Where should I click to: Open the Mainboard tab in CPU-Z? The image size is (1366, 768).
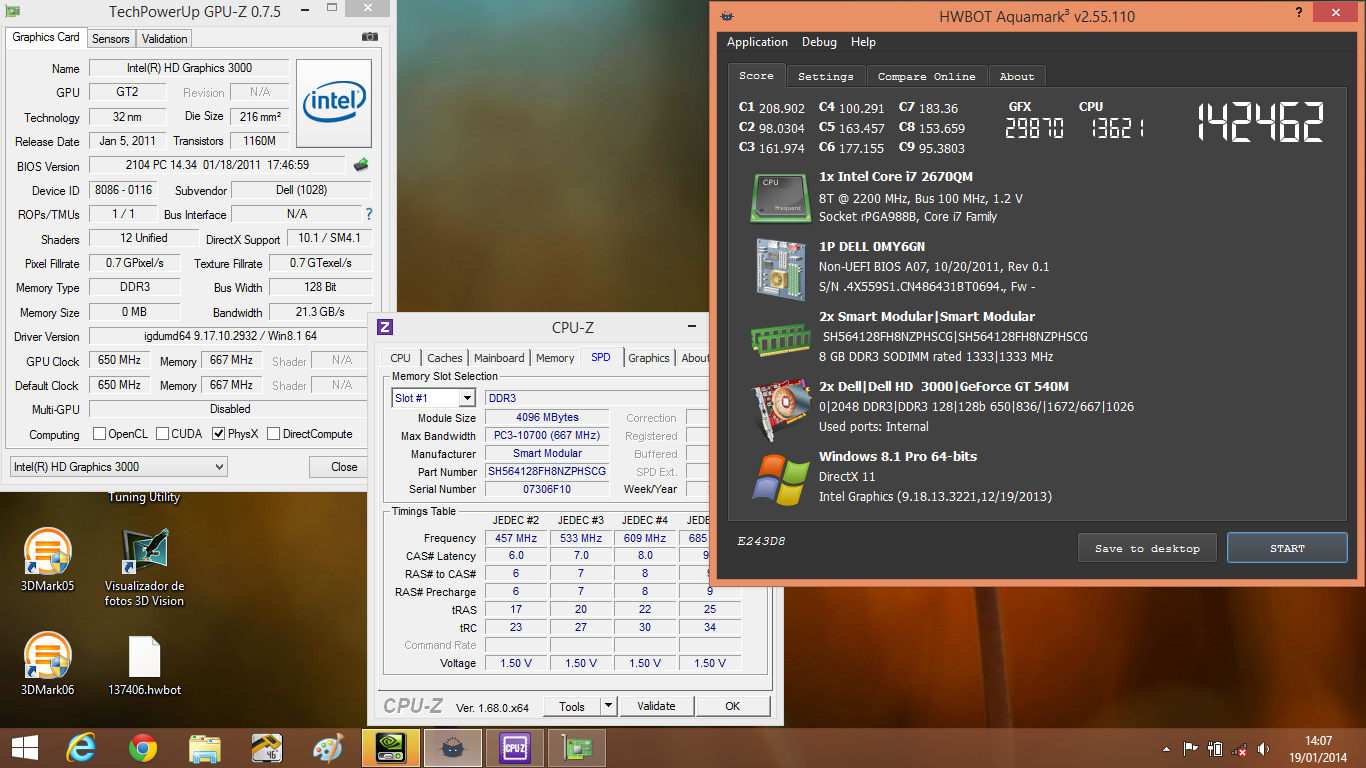click(499, 358)
